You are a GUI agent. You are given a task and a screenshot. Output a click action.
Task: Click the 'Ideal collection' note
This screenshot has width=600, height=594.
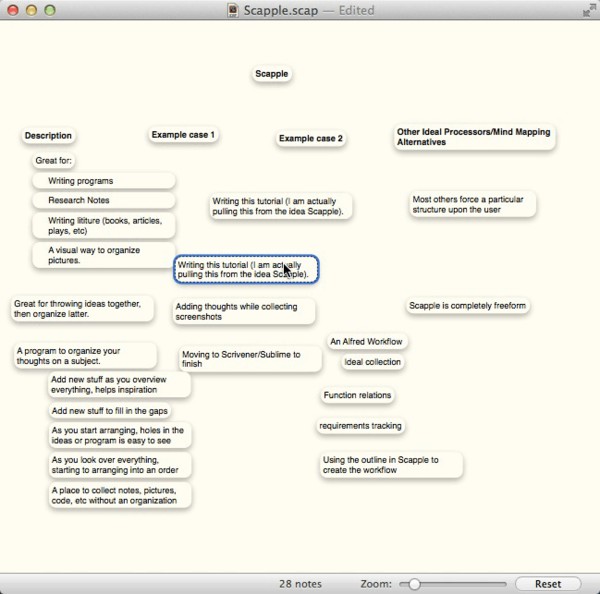coord(372,362)
